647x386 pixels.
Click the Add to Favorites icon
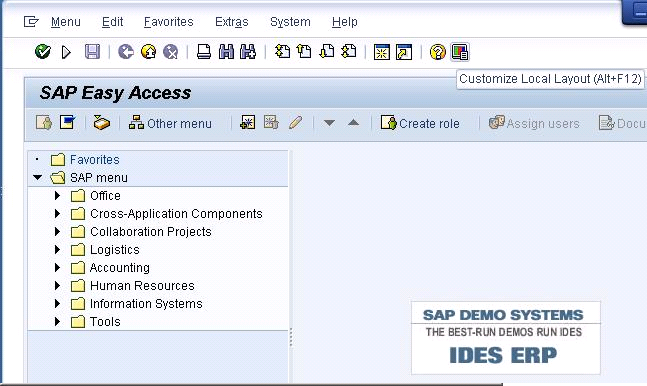[248, 123]
